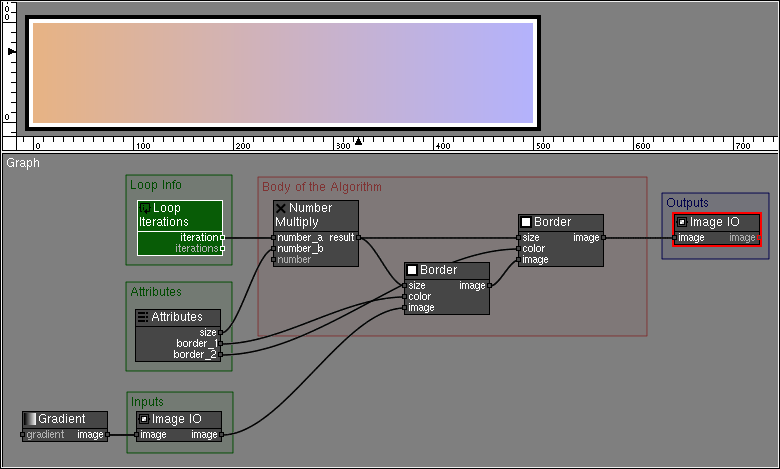The width and height of the screenshot is (780, 469).
Task: Click the triangle marker on horizontal ruler
Action: (x=359, y=142)
